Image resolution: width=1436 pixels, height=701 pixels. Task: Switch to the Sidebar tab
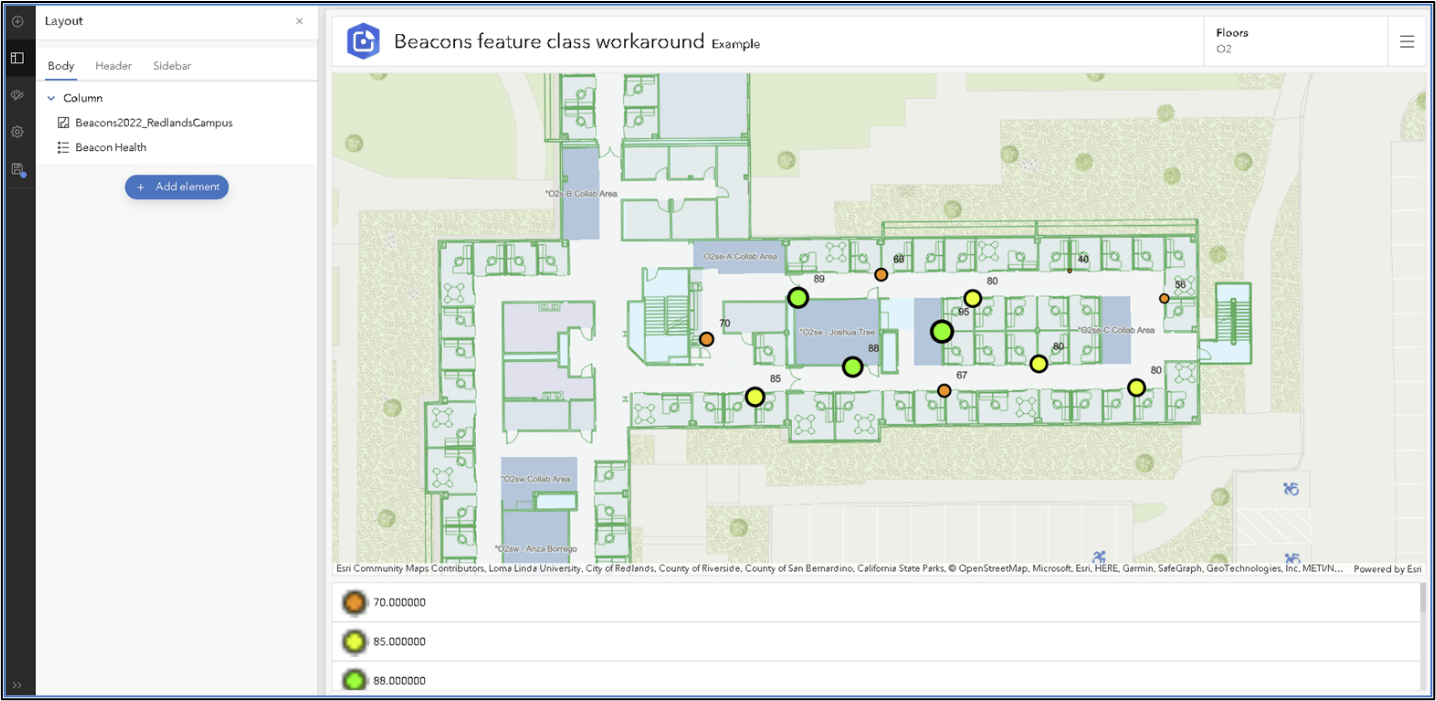(x=171, y=66)
